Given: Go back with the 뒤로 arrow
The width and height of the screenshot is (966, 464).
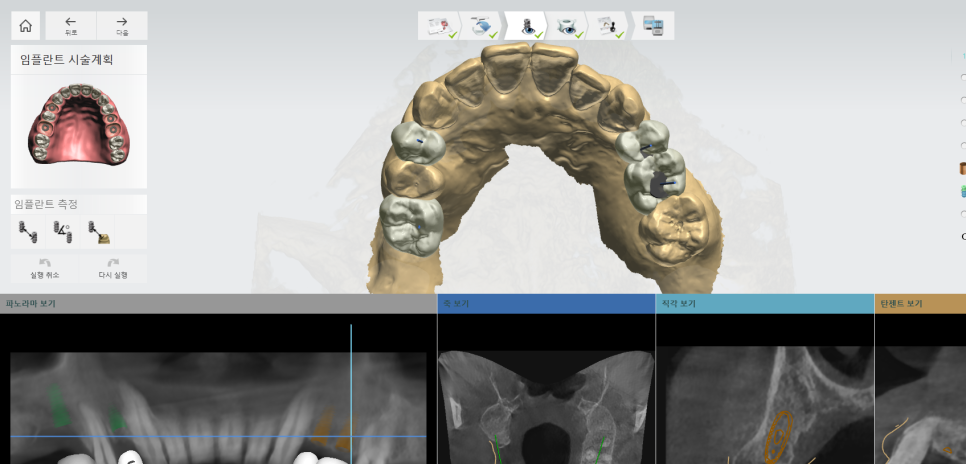Looking at the screenshot, I should click(70, 26).
